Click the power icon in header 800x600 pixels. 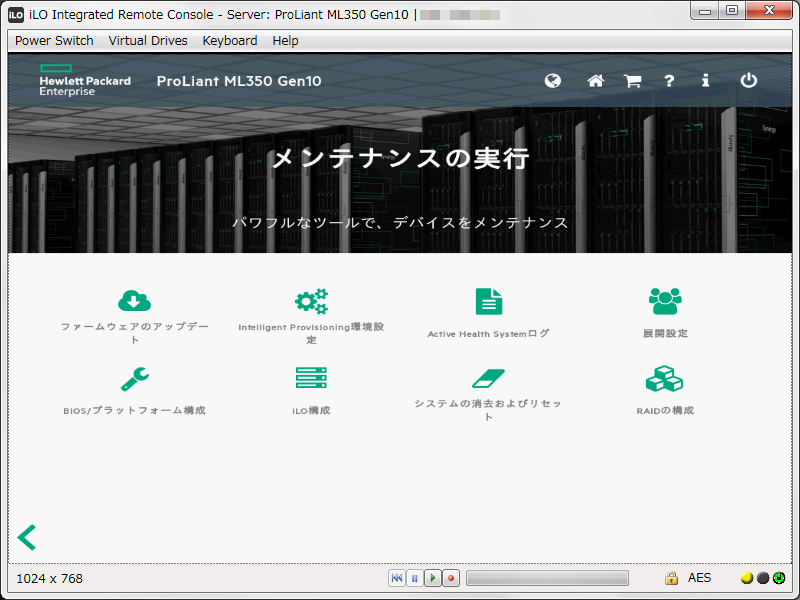click(x=748, y=80)
